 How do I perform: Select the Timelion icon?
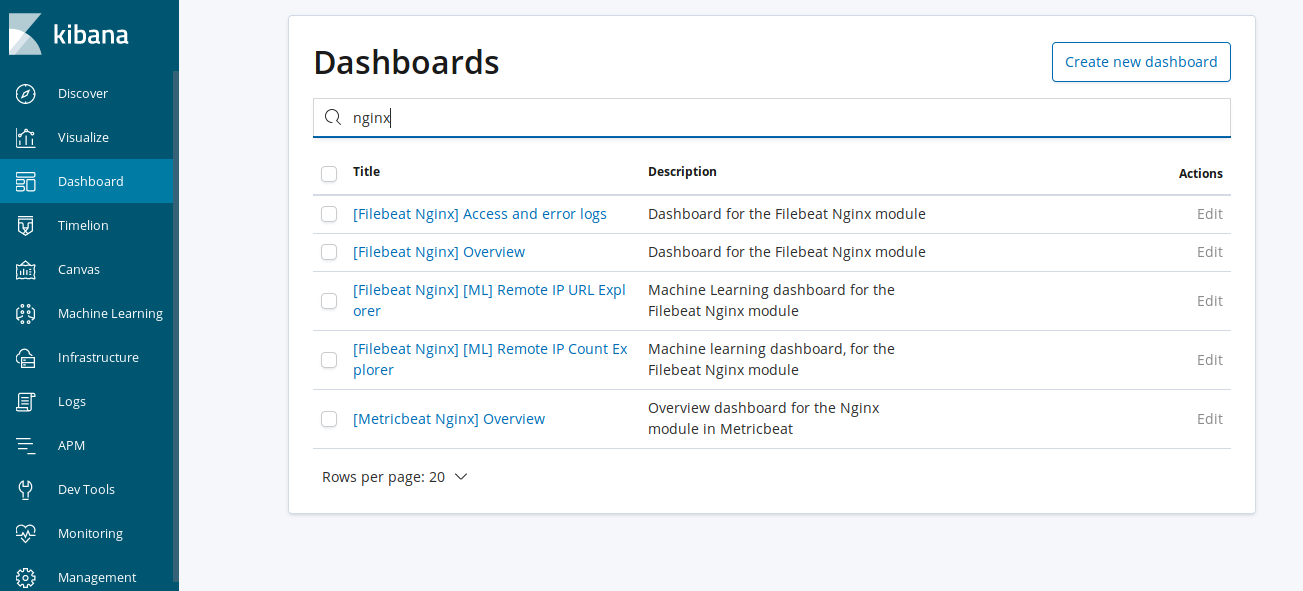[26, 225]
